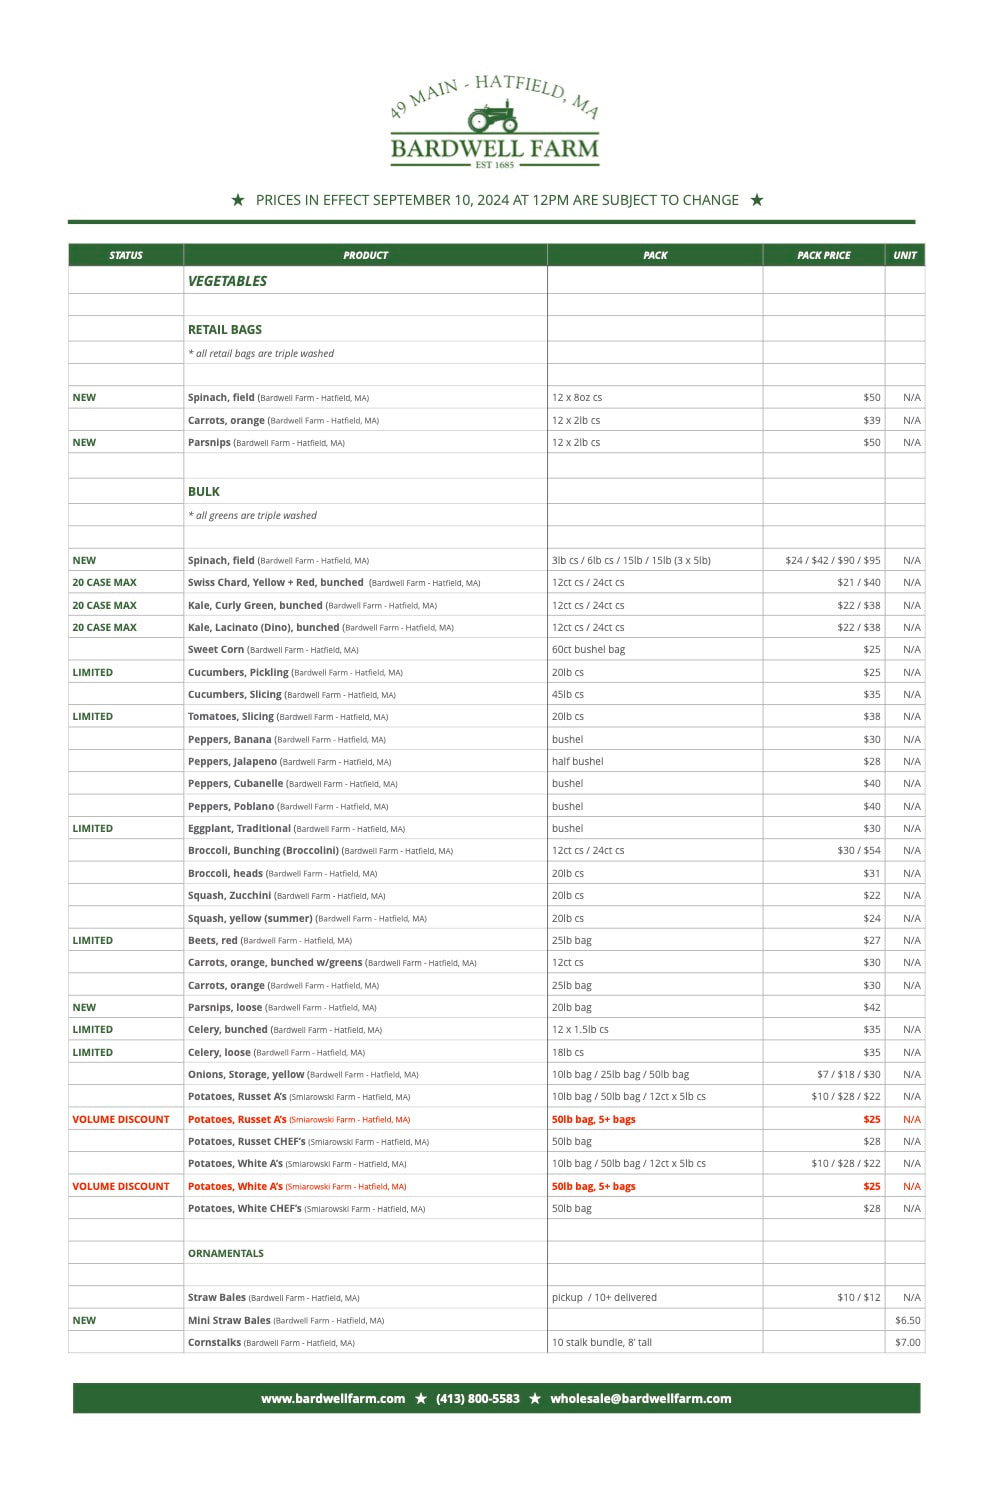The image size is (998, 1494).
Task: Click the red "Potatoes, Russet A's" volume discount product
Action: pos(237,1119)
